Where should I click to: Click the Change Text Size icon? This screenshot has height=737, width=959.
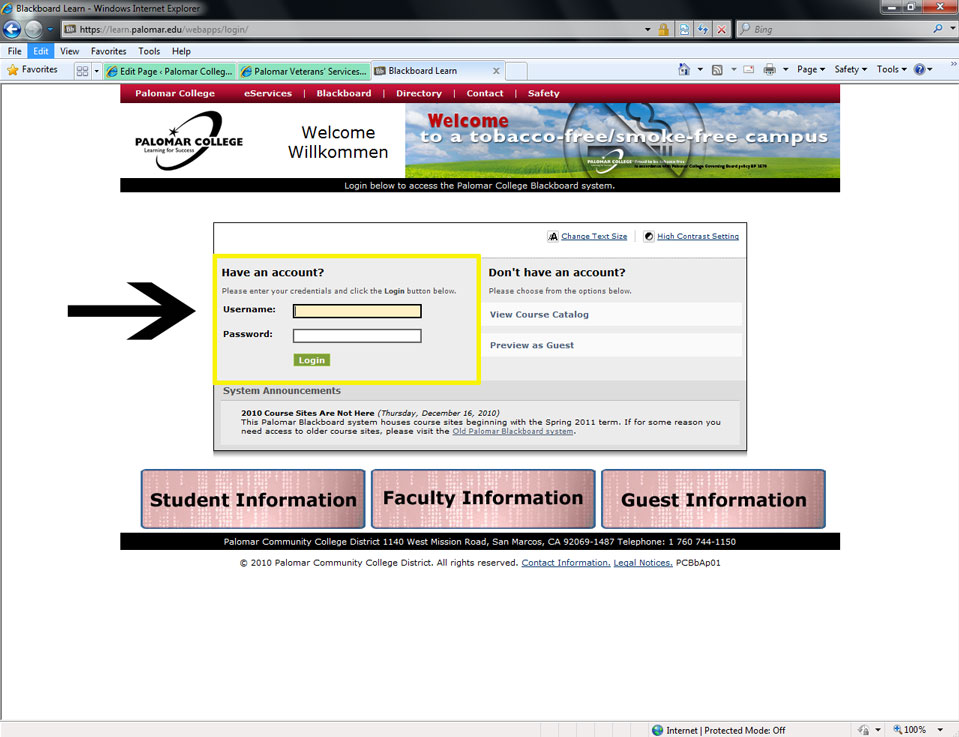point(553,236)
